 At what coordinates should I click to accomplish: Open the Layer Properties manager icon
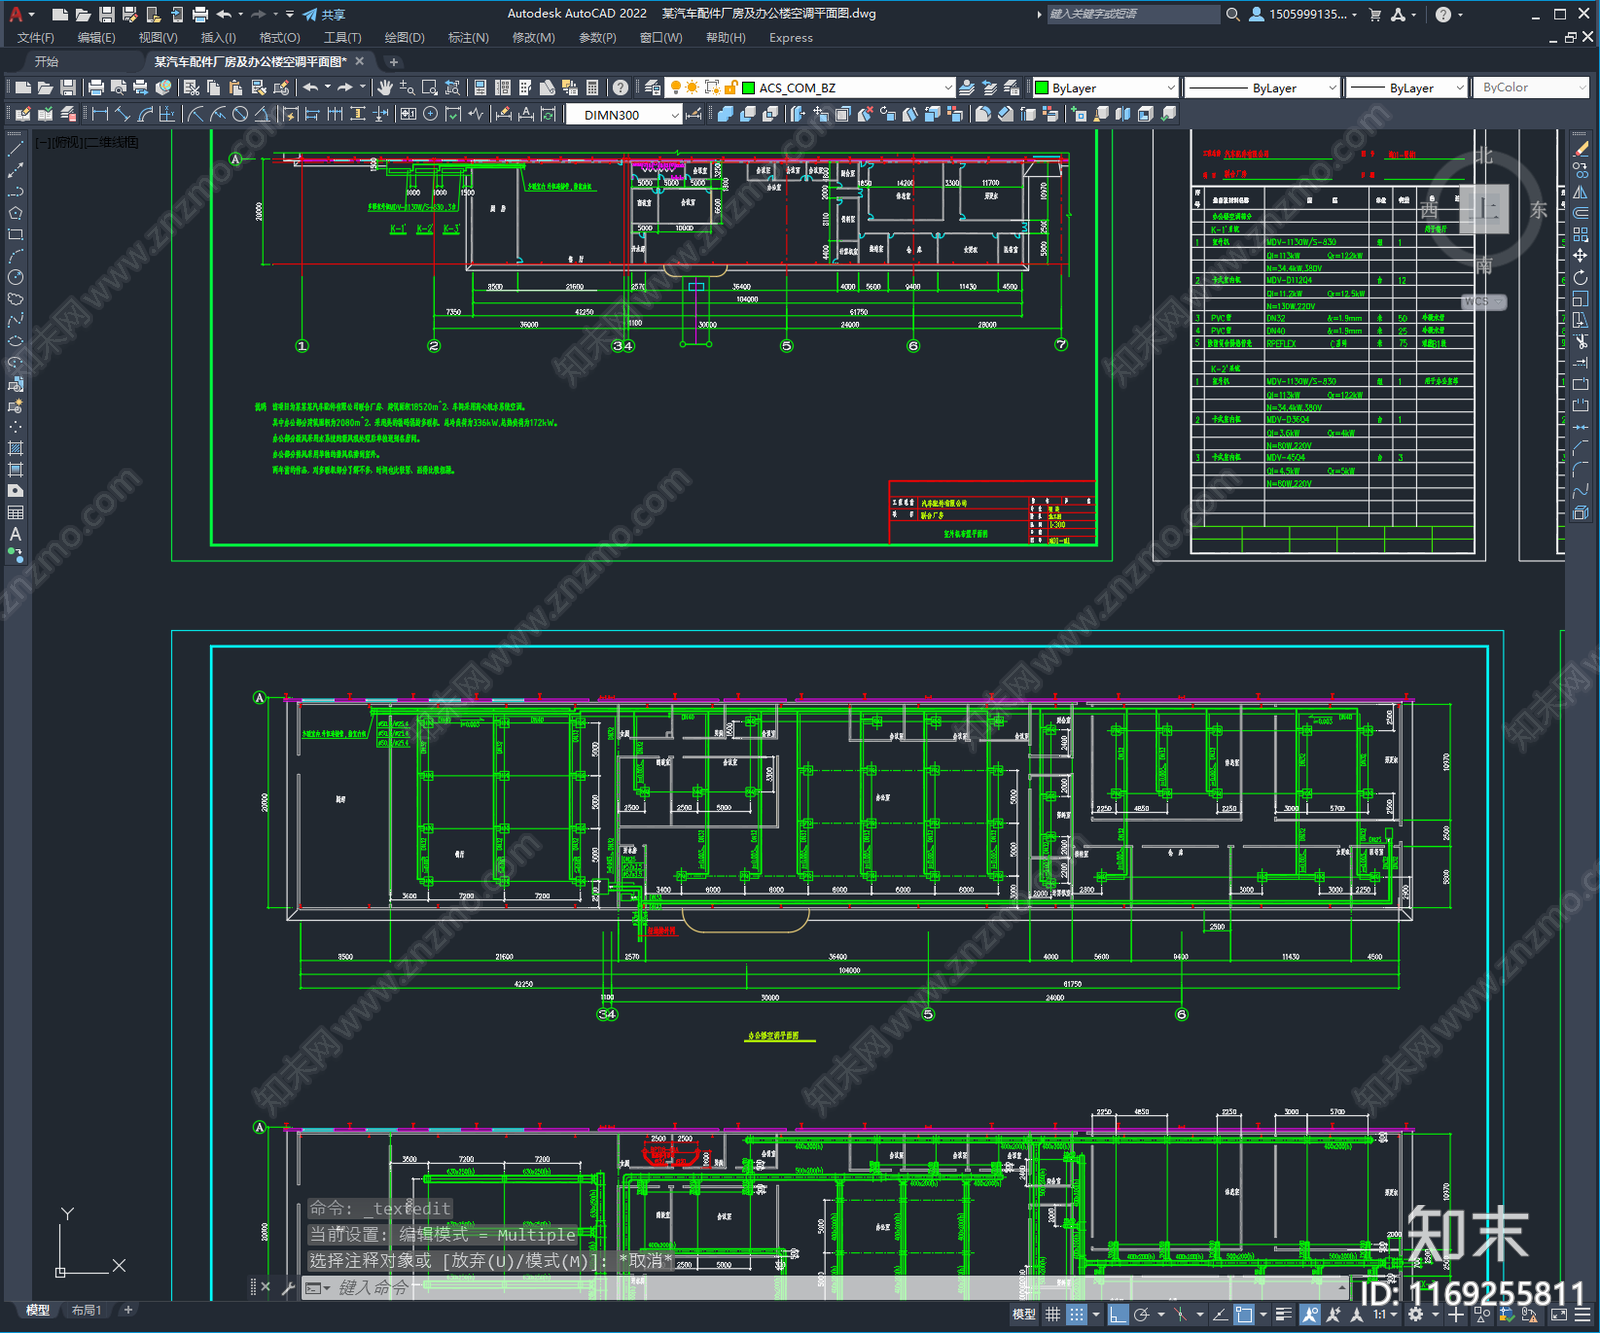(653, 88)
